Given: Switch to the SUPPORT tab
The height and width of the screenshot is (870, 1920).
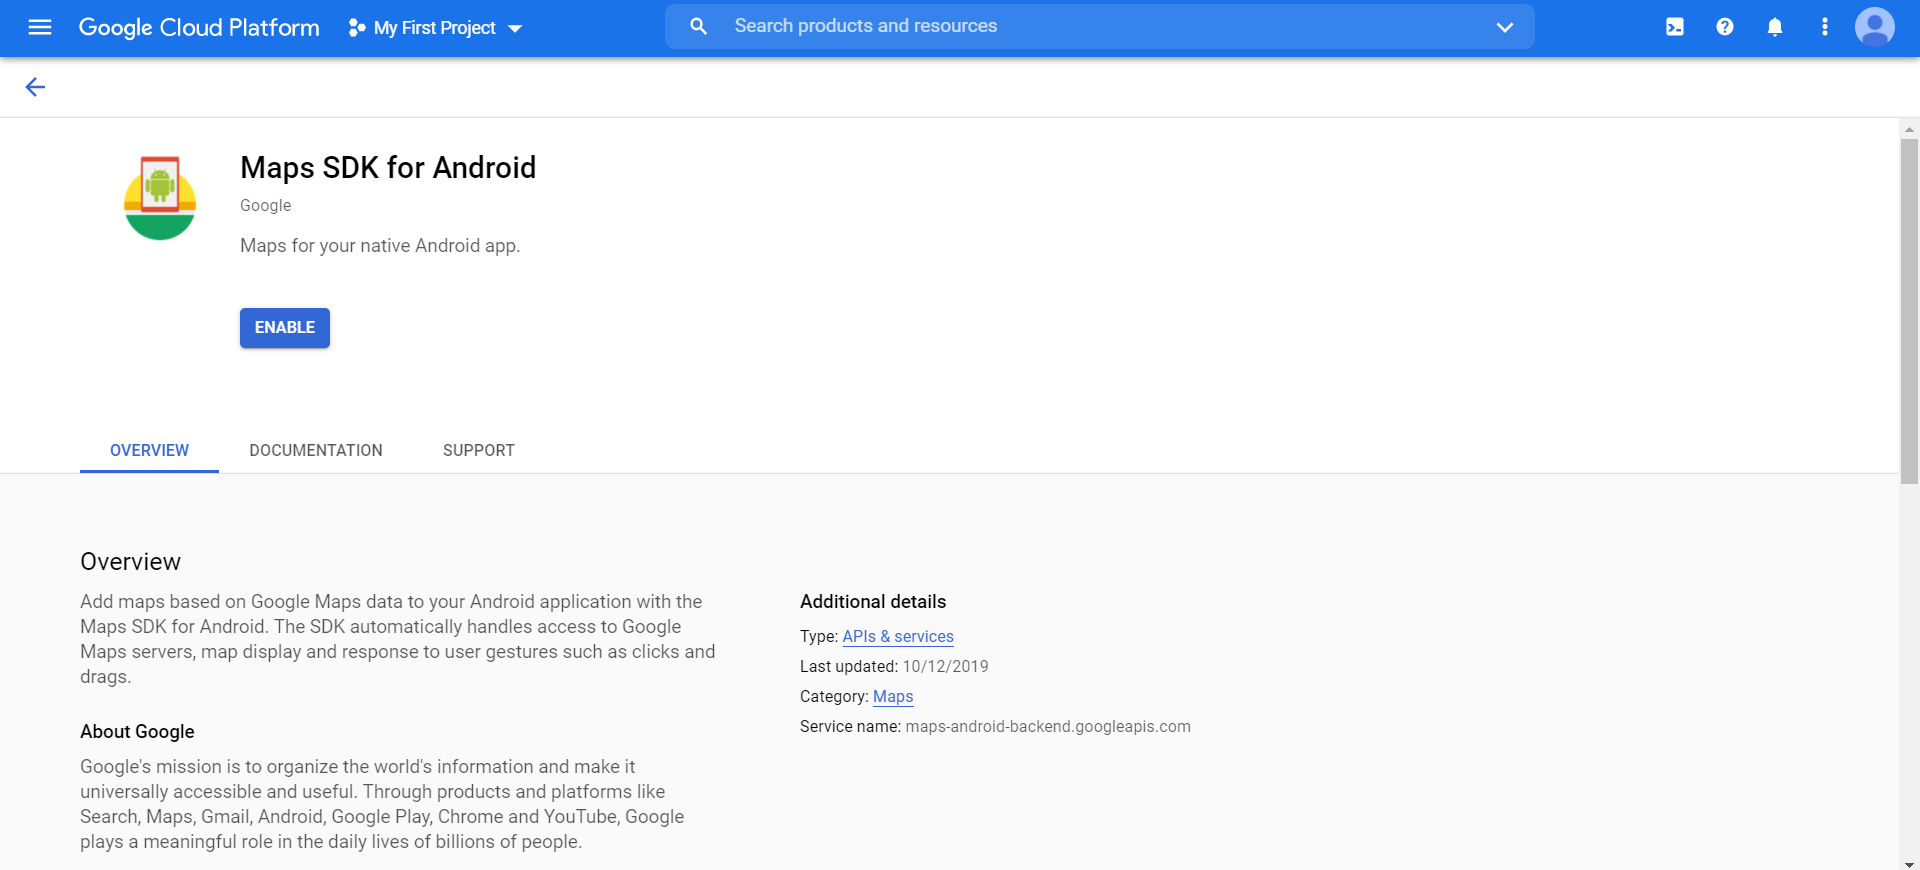Looking at the screenshot, I should click(479, 450).
